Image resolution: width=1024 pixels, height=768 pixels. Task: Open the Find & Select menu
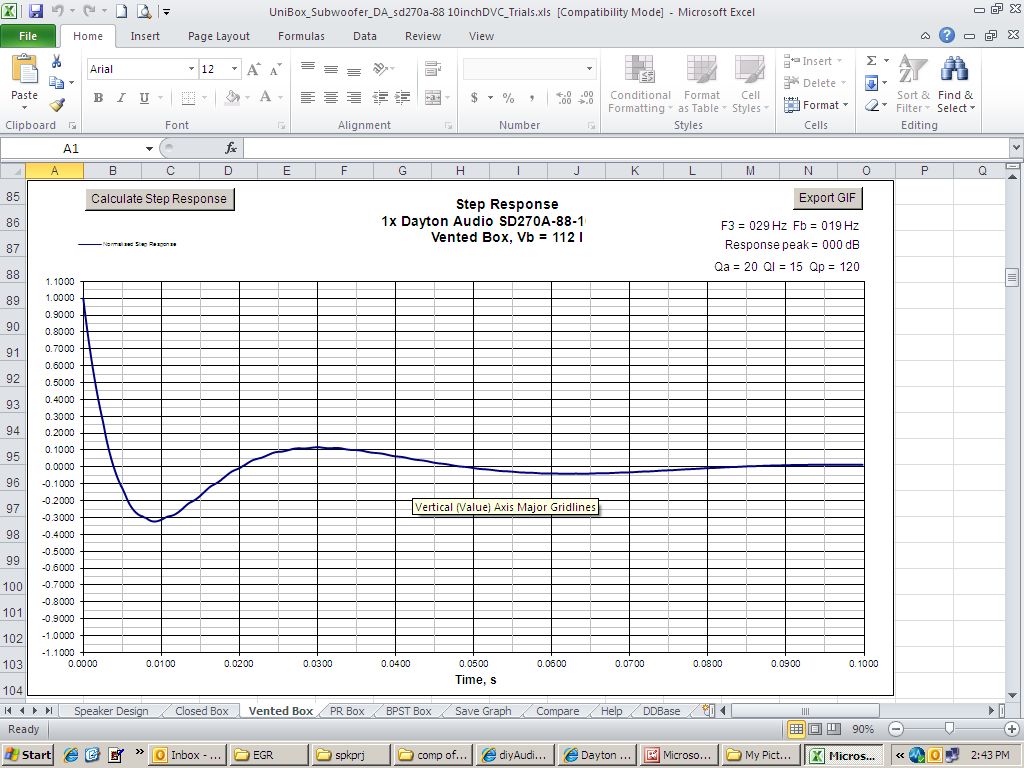[955, 85]
